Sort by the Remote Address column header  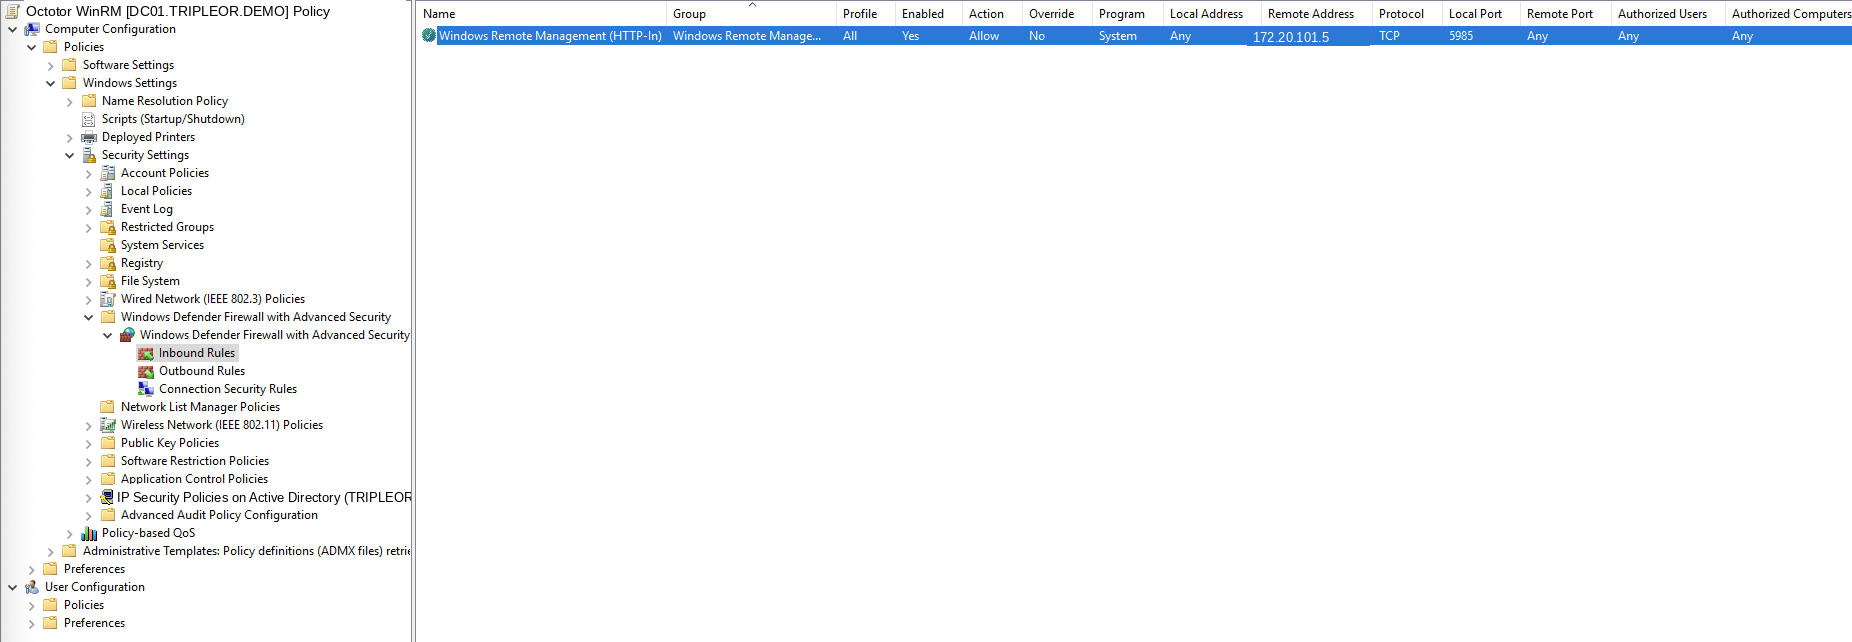point(1316,14)
